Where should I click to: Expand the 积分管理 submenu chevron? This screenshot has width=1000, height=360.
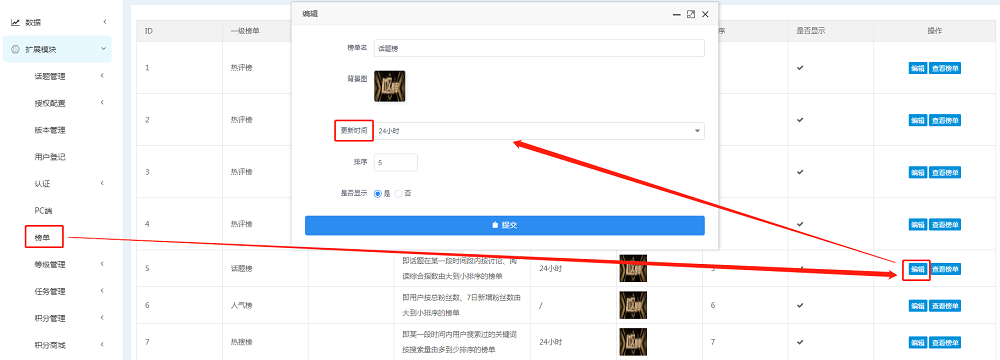point(102,318)
